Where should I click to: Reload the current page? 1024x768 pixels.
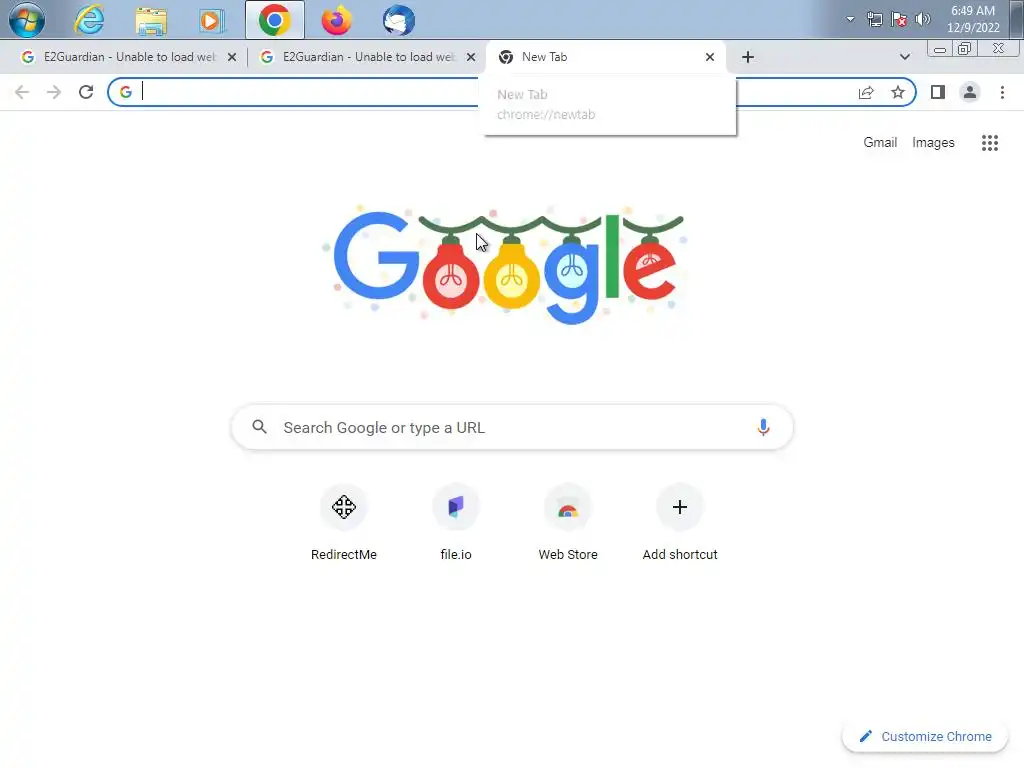tap(86, 92)
